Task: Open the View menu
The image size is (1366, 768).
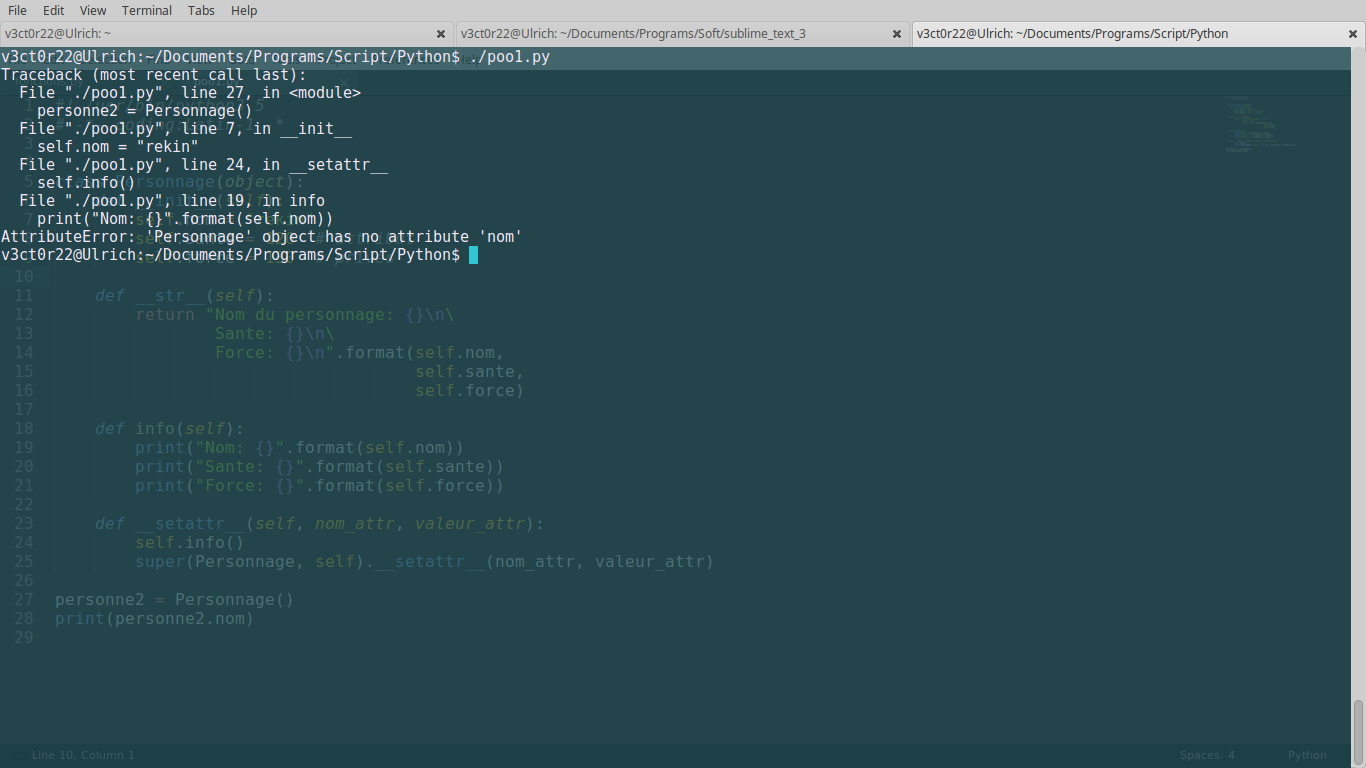Action: click(92, 10)
